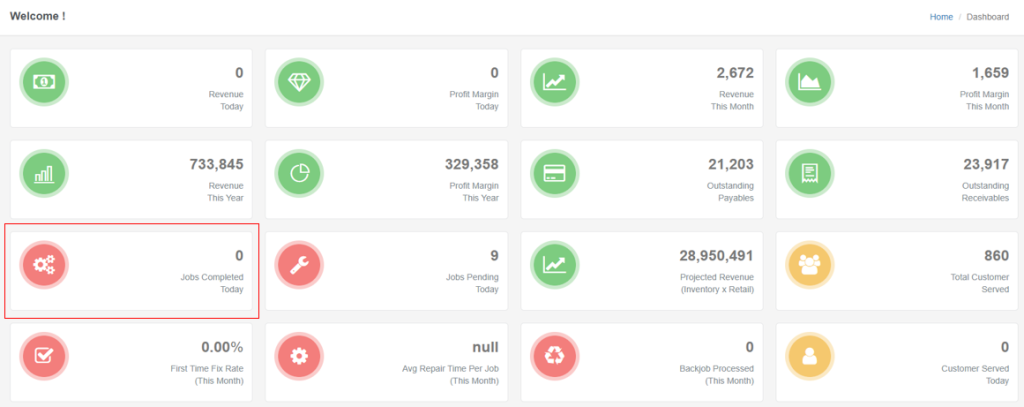Click the chart icon for Projected Revenue
Image resolution: width=1024 pixels, height=407 pixels.
(555, 265)
